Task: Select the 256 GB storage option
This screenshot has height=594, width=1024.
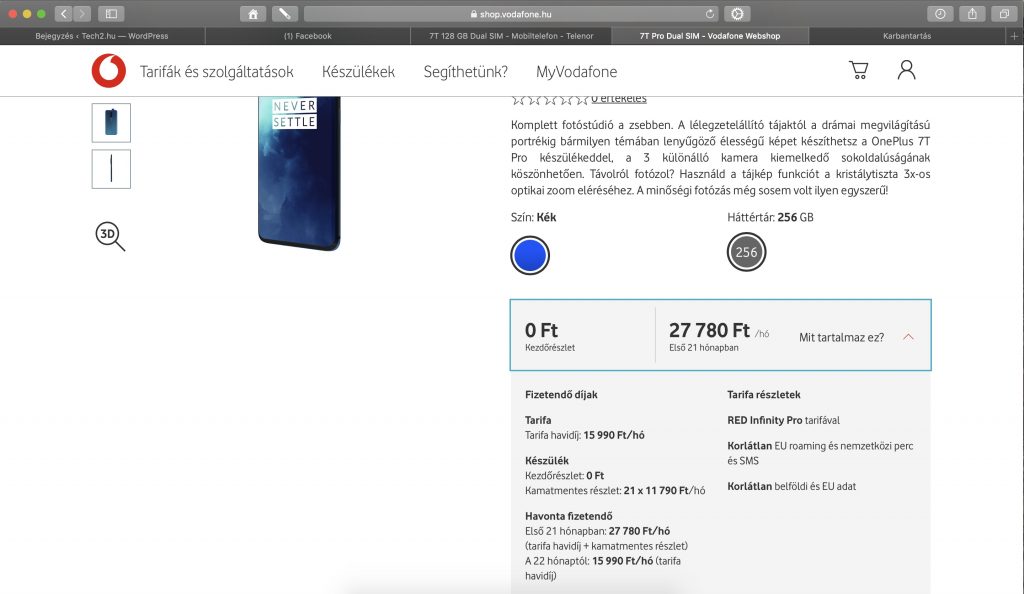Action: [x=746, y=252]
